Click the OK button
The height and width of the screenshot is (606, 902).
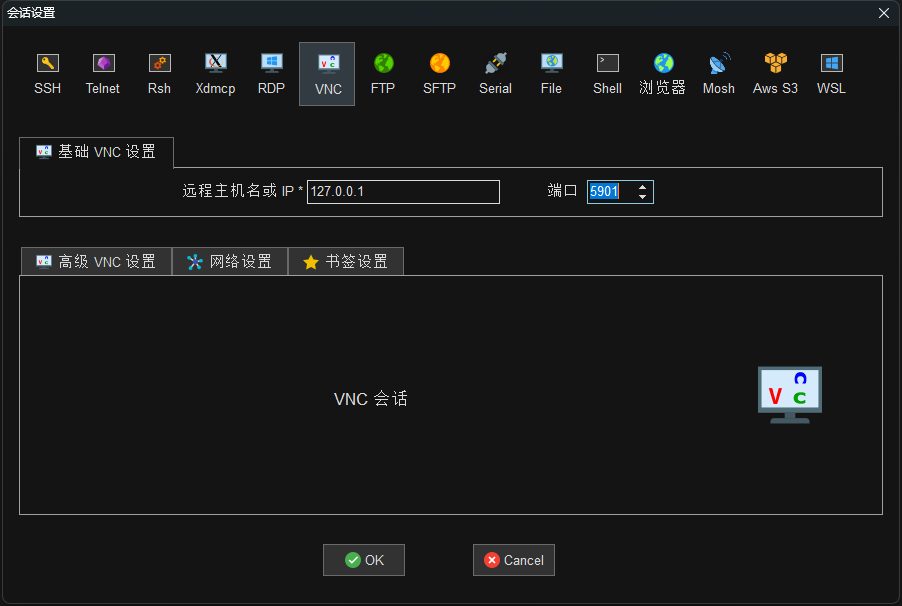pos(364,560)
